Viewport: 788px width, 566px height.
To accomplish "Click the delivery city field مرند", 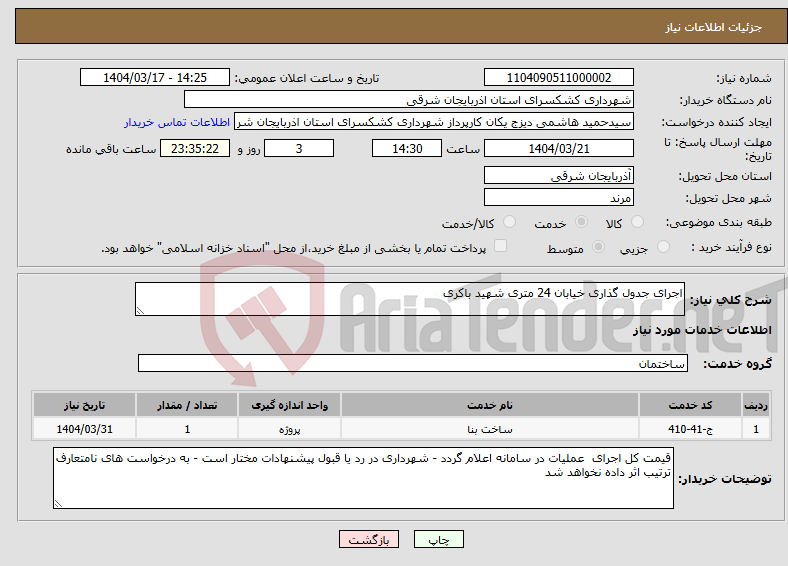I will coord(558,197).
